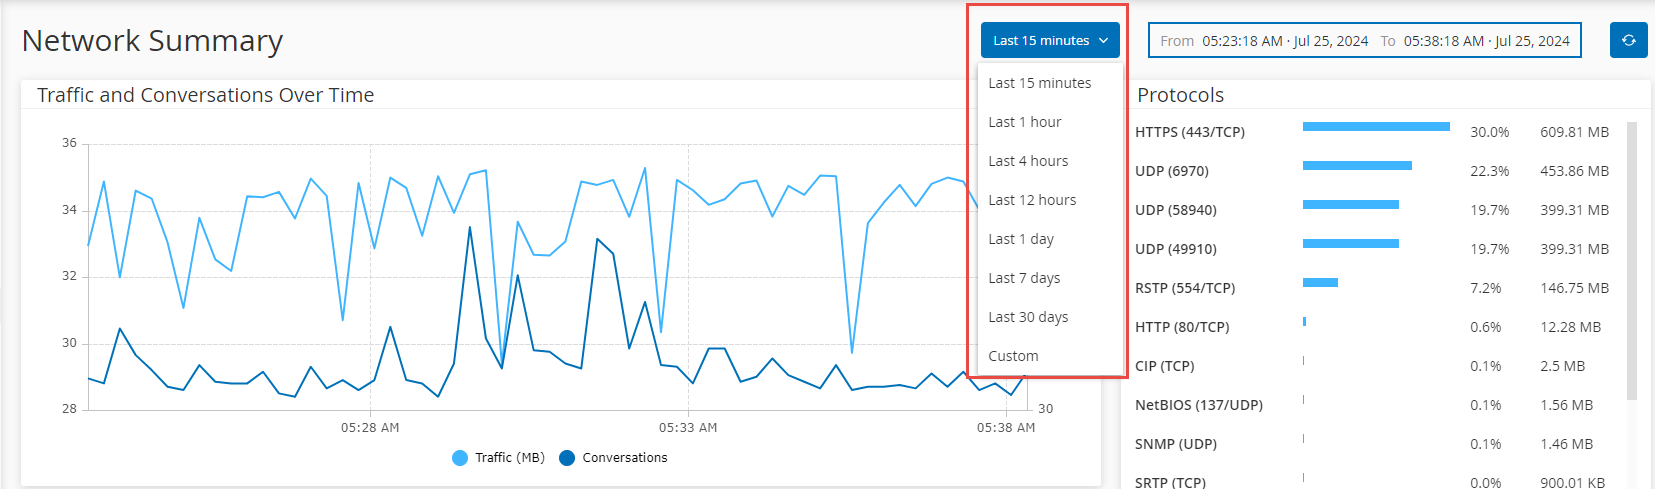Toggle the Conversations legend series
The width and height of the screenshot is (1655, 489).
pos(624,458)
